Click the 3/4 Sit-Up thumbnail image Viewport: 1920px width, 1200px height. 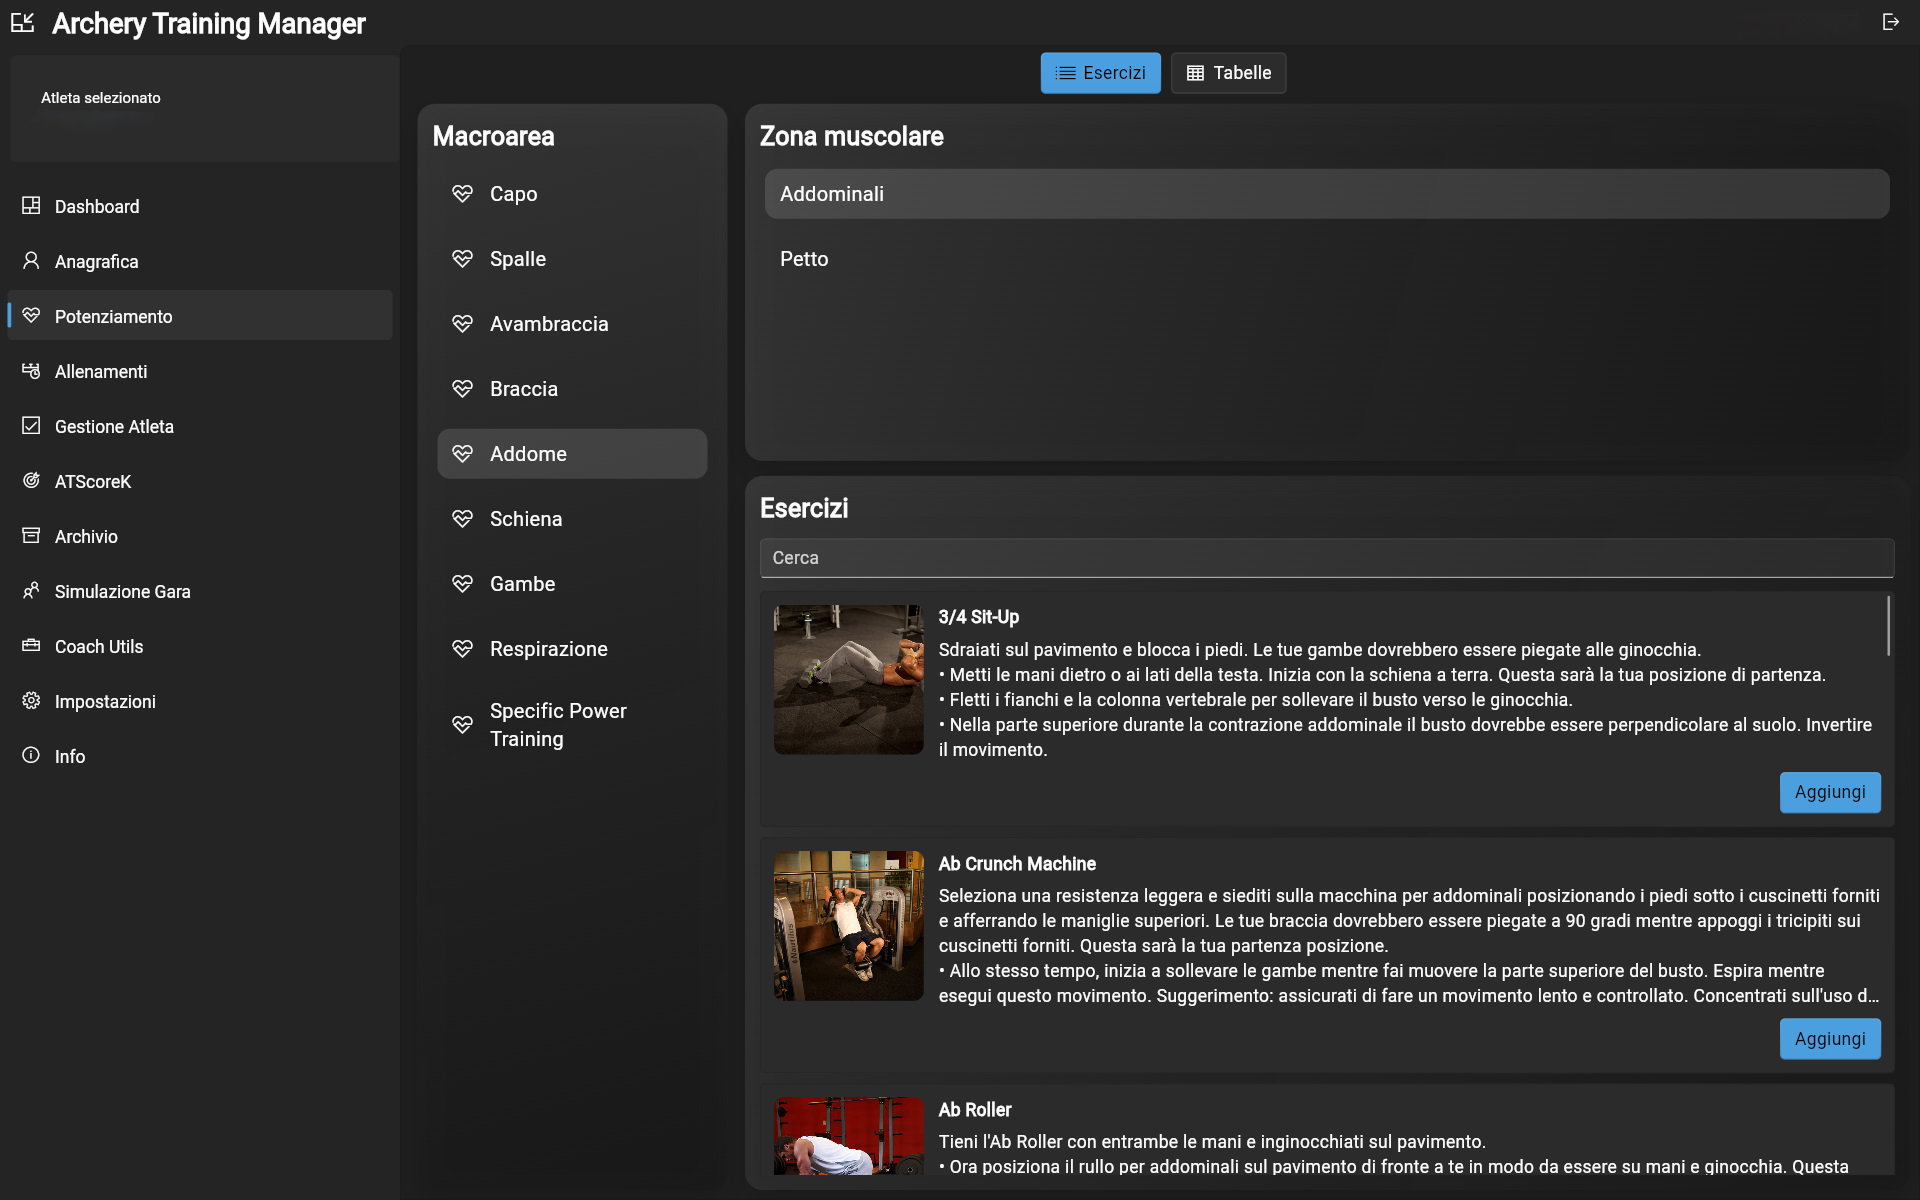pos(849,679)
